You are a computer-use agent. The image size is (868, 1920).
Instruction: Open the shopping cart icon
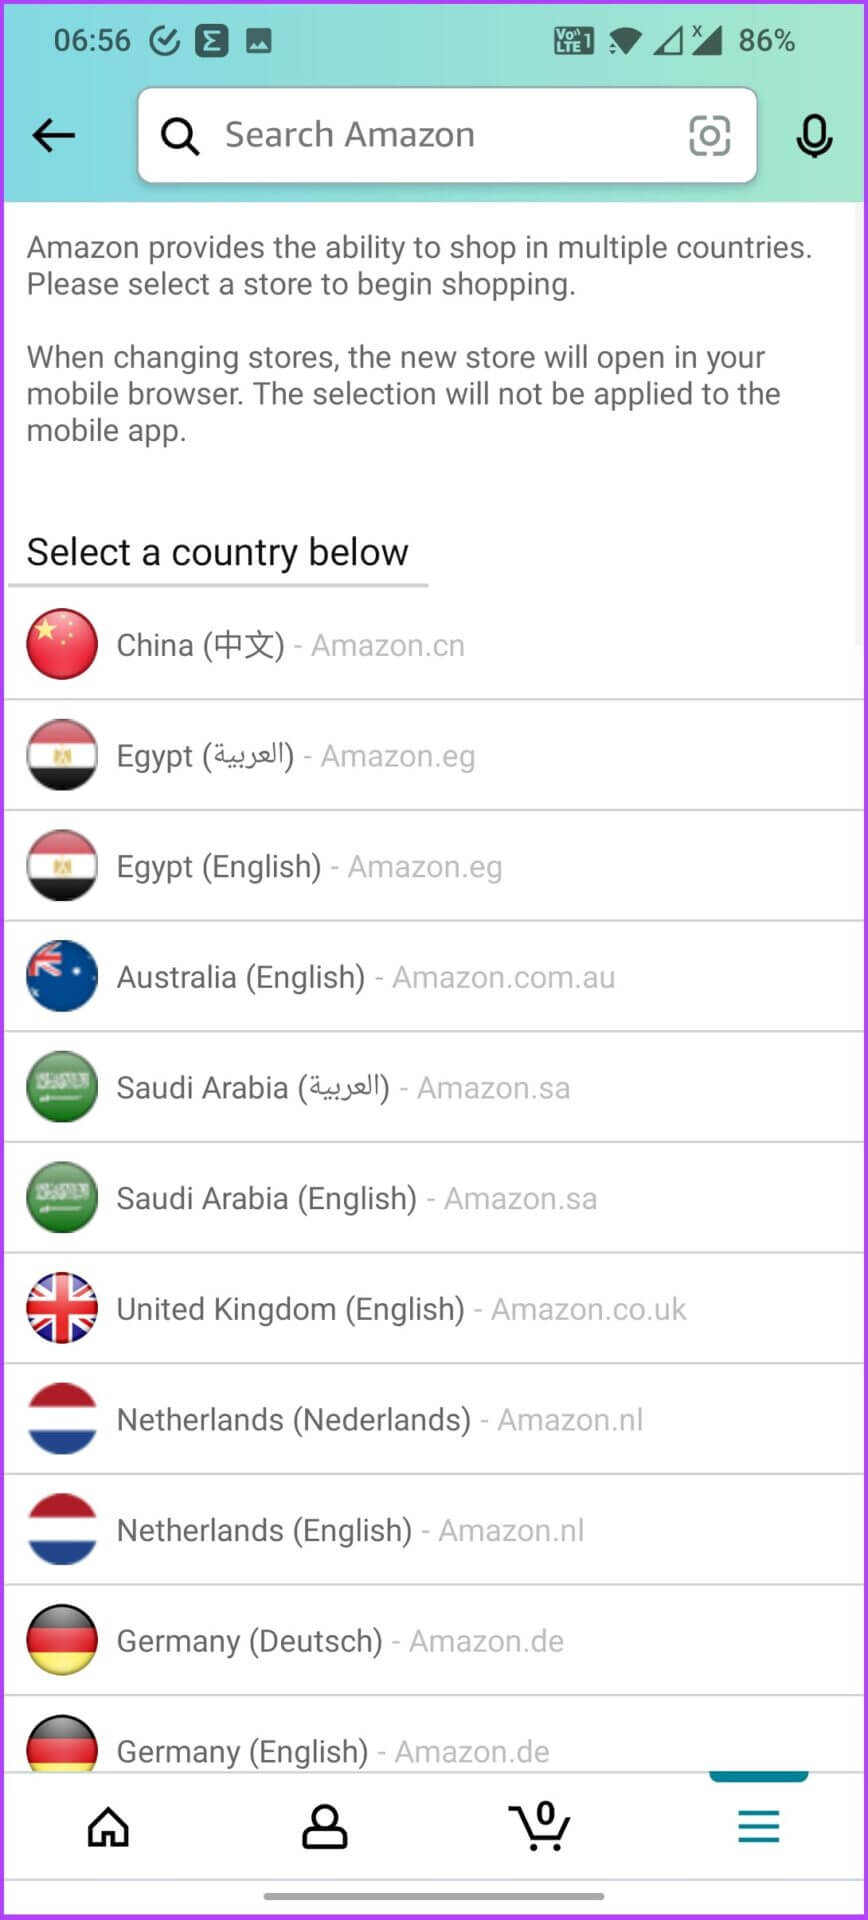click(x=540, y=1826)
